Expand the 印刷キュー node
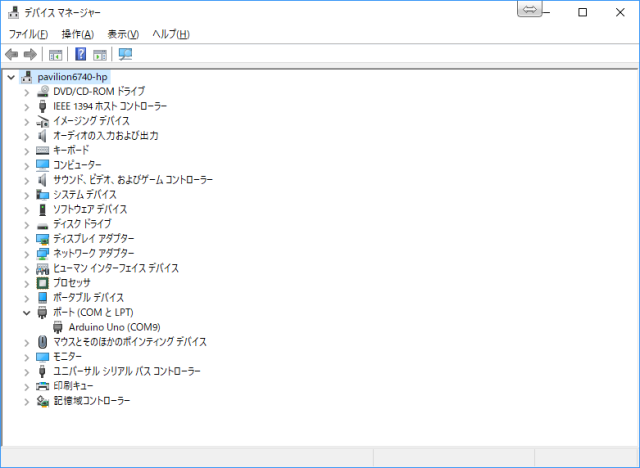The width and height of the screenshot is (640, 468). click(x=27, y=387)
